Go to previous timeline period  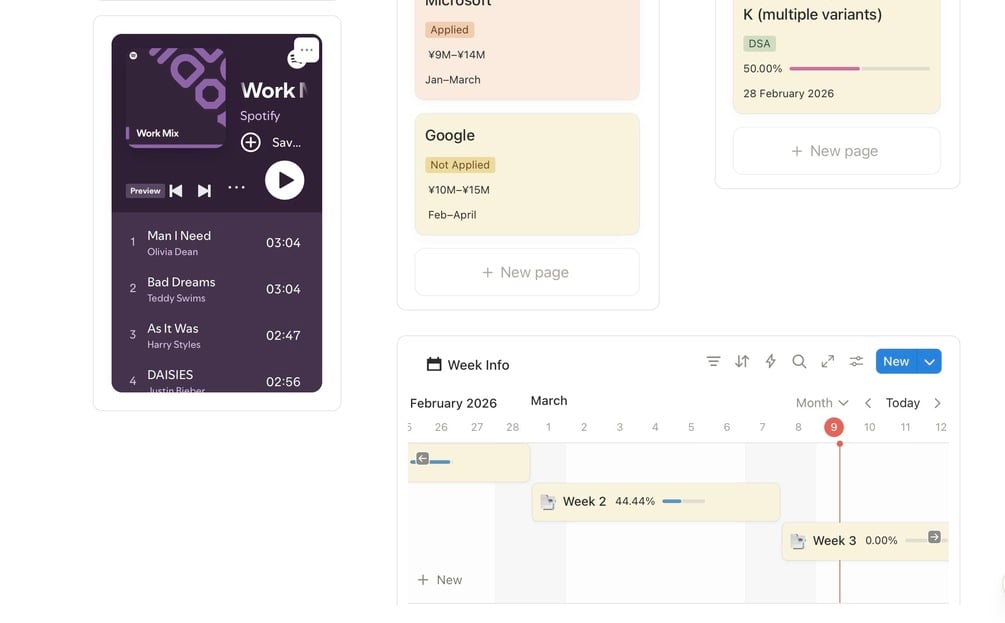(868, 403)
